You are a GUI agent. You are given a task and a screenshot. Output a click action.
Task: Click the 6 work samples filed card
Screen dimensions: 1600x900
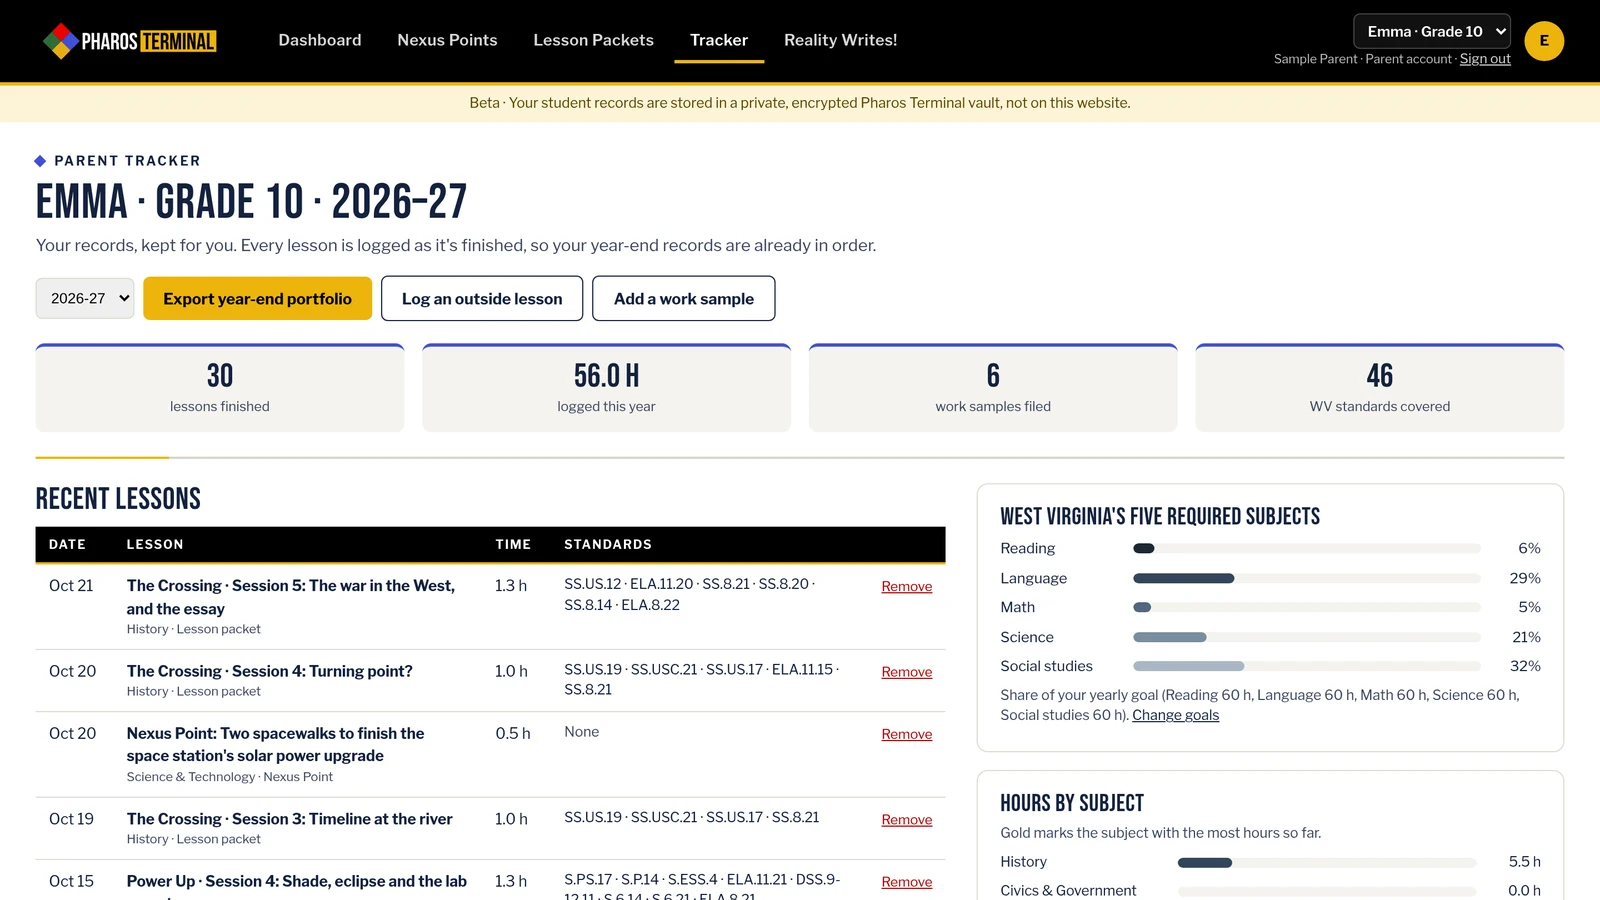(993, 388)
